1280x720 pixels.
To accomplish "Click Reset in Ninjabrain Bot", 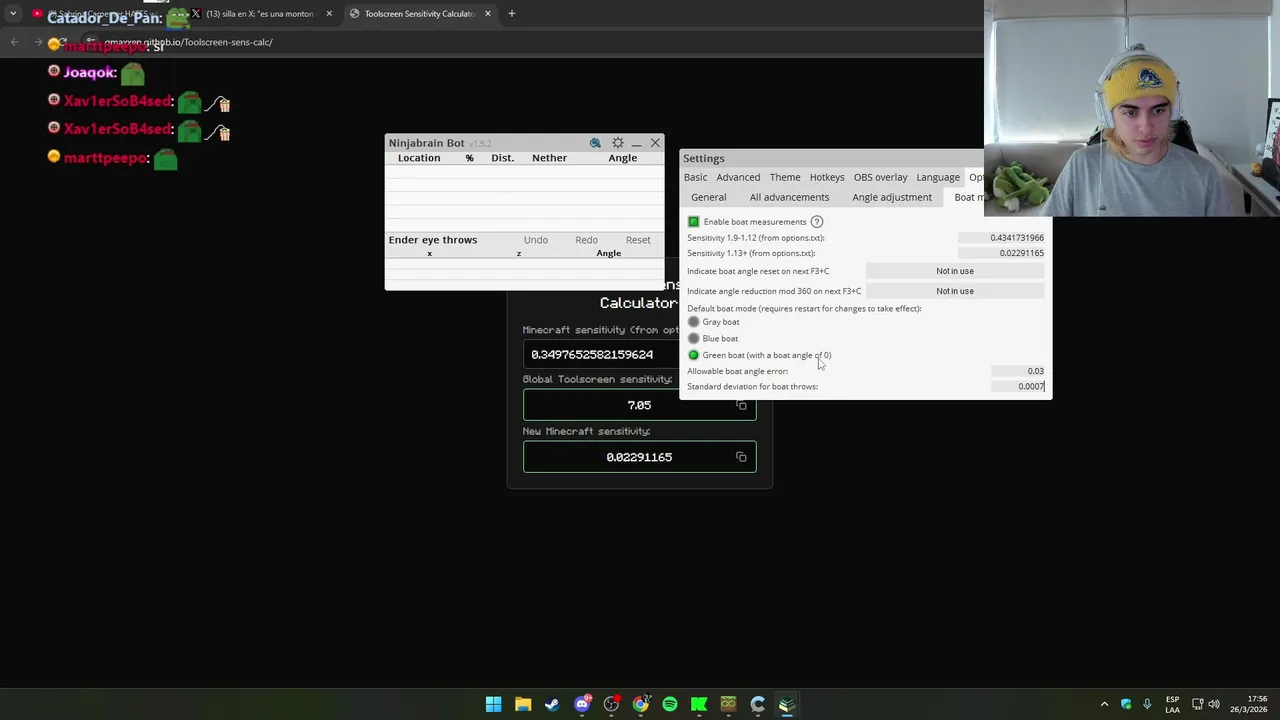I will 638,240.
